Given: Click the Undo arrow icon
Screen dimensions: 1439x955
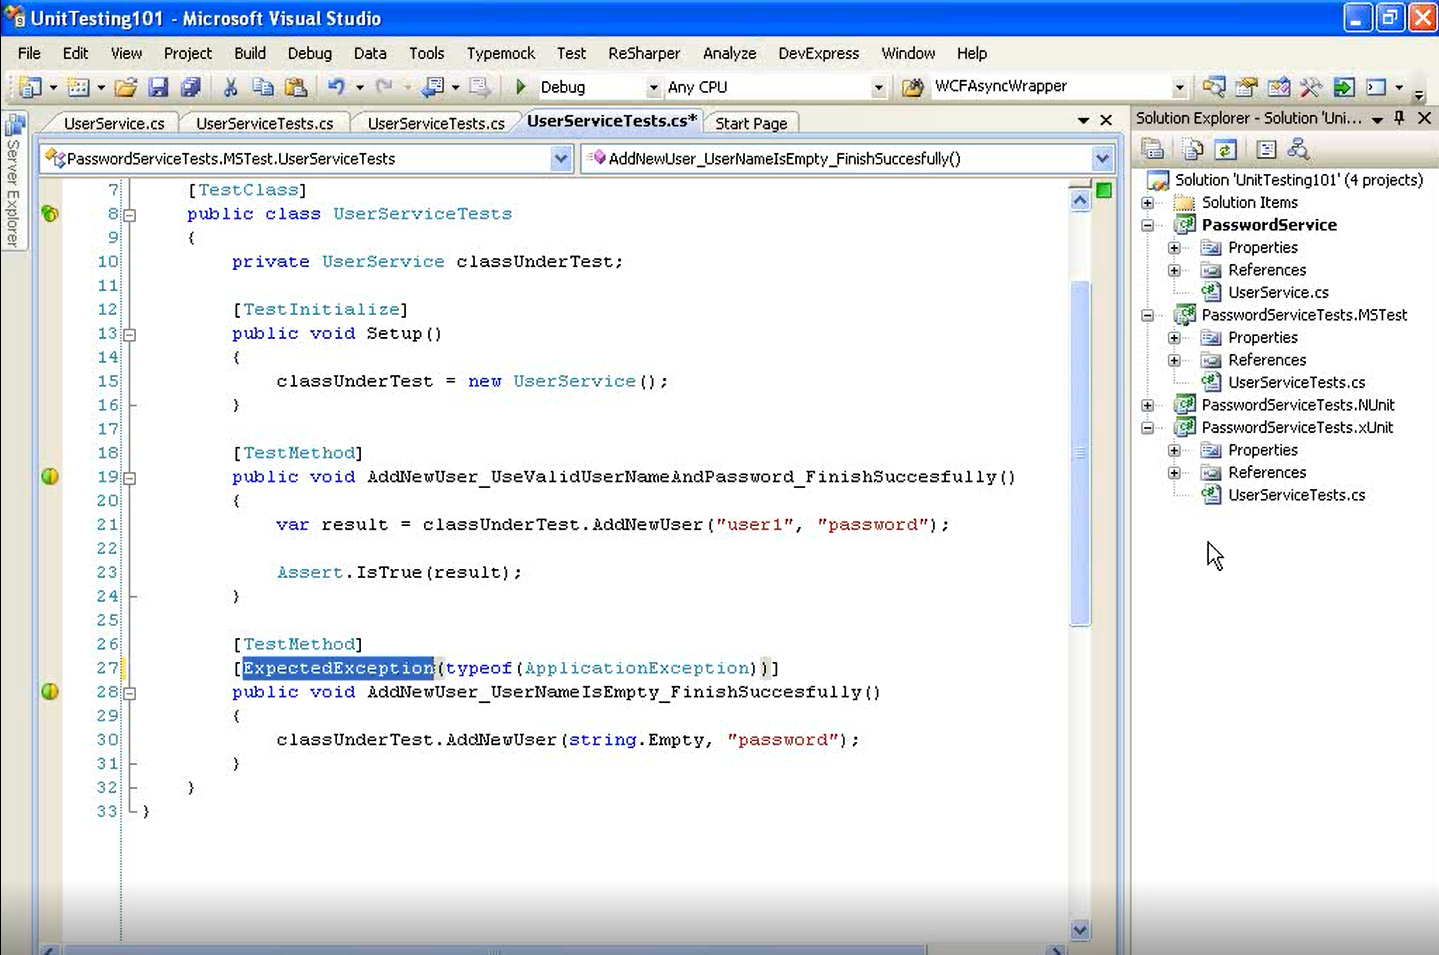Looking at the screenshot, I should 336,88.
